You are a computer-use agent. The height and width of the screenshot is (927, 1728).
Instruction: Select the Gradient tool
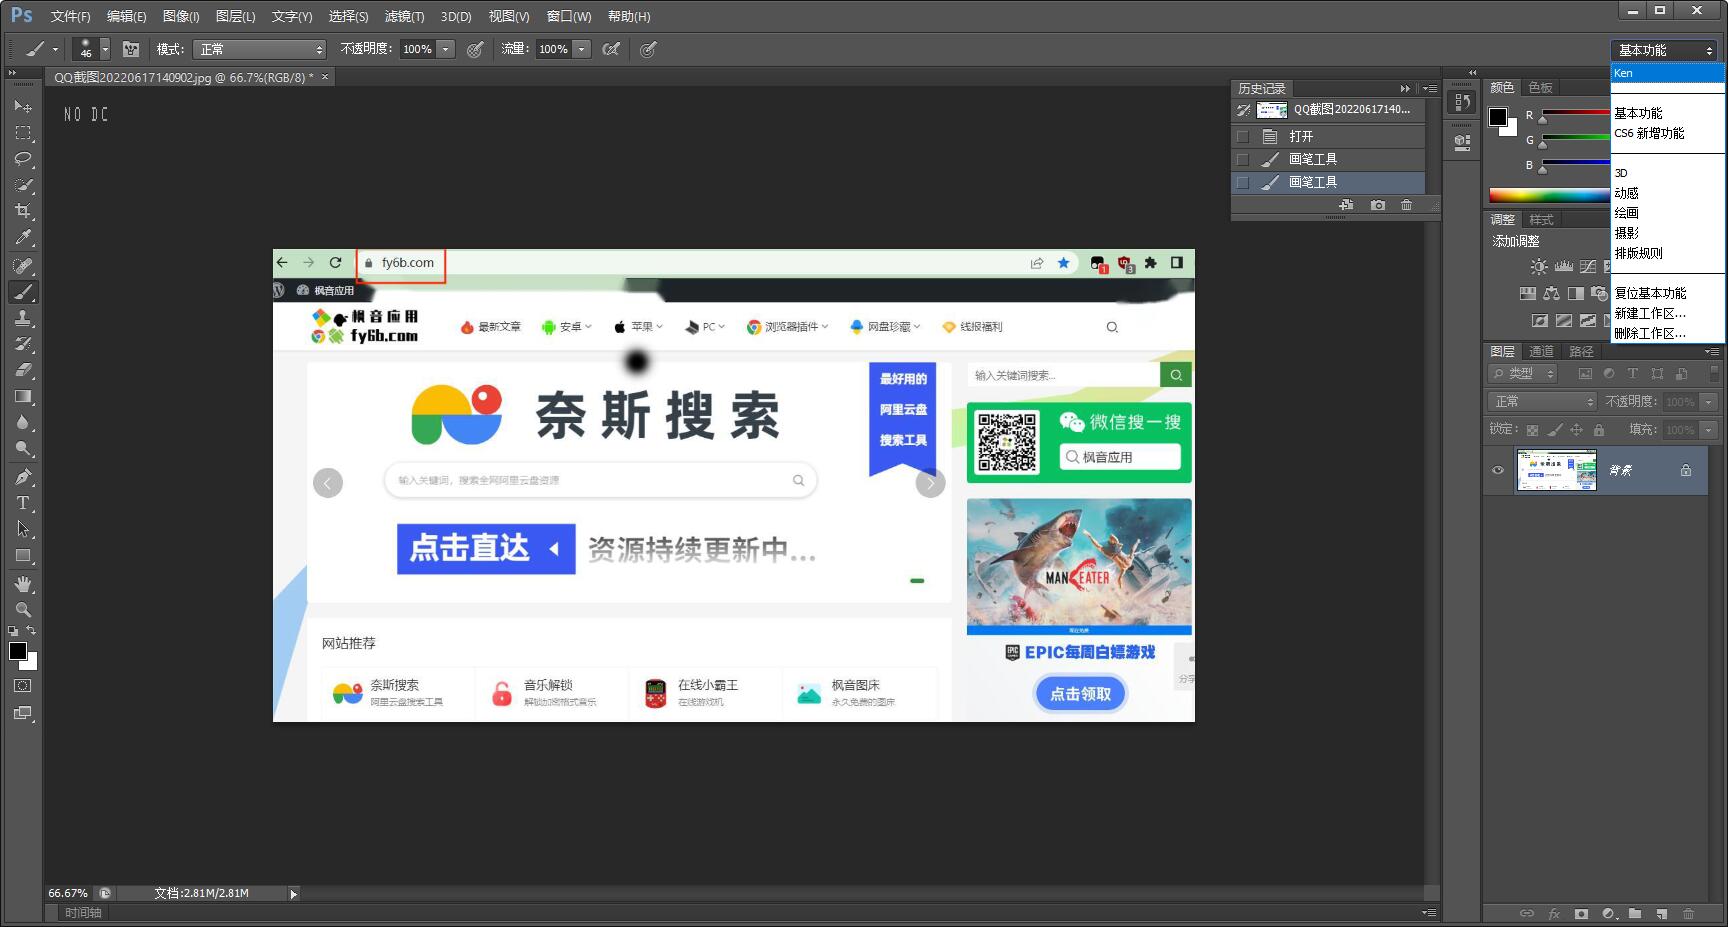pos(23,396)
